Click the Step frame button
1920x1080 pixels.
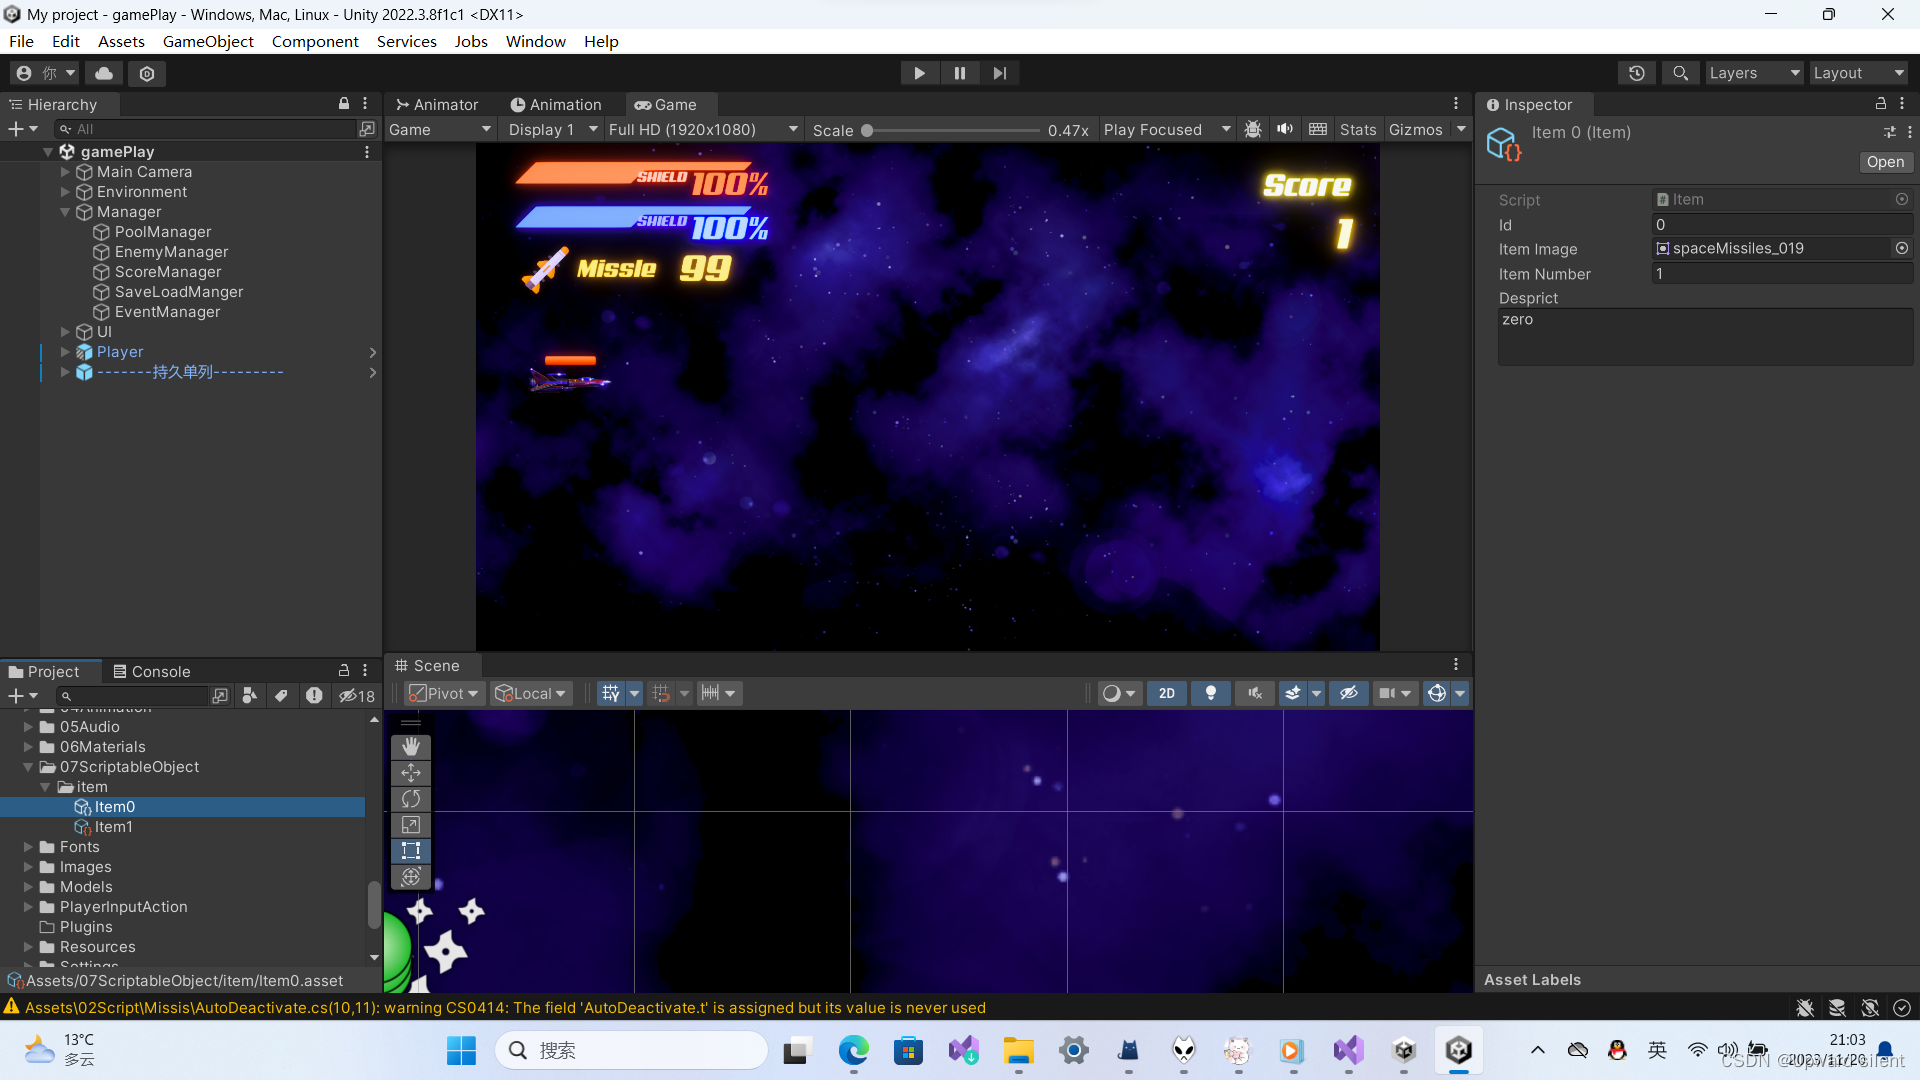(999, 72)
